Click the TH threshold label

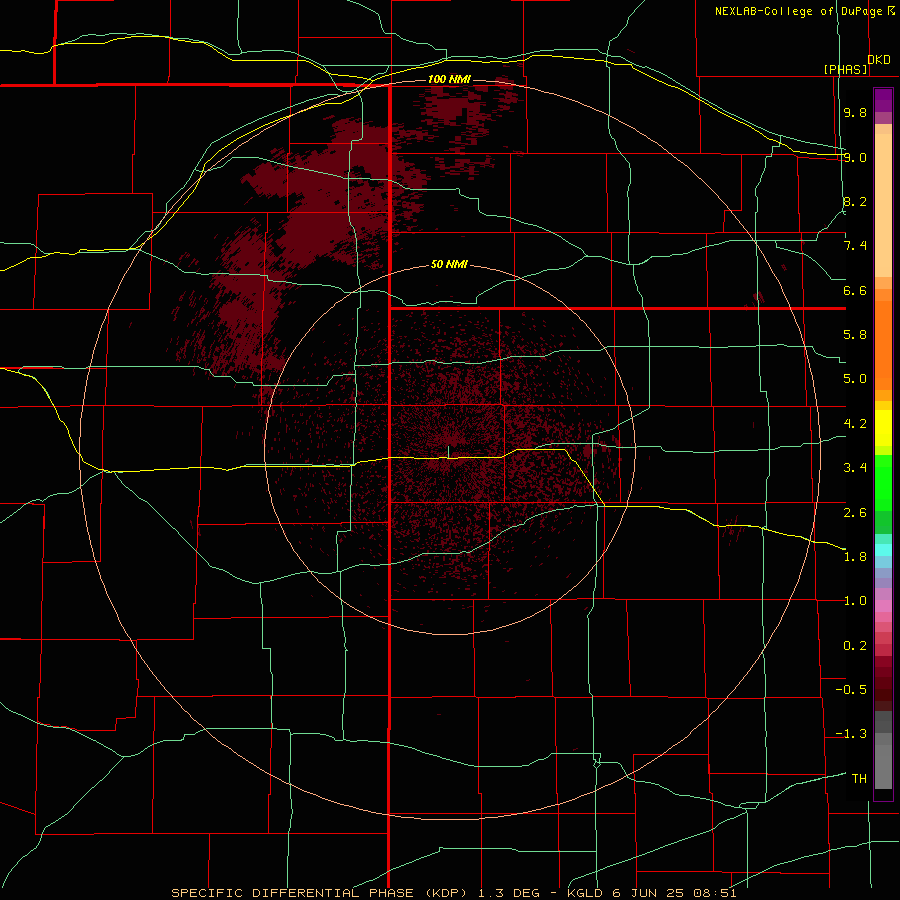tap(859, 779)
